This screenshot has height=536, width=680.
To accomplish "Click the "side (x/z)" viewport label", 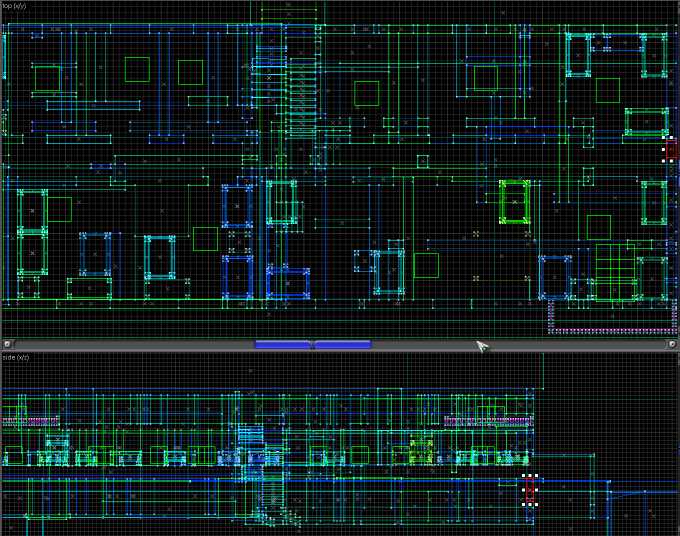I will (16, 357).
